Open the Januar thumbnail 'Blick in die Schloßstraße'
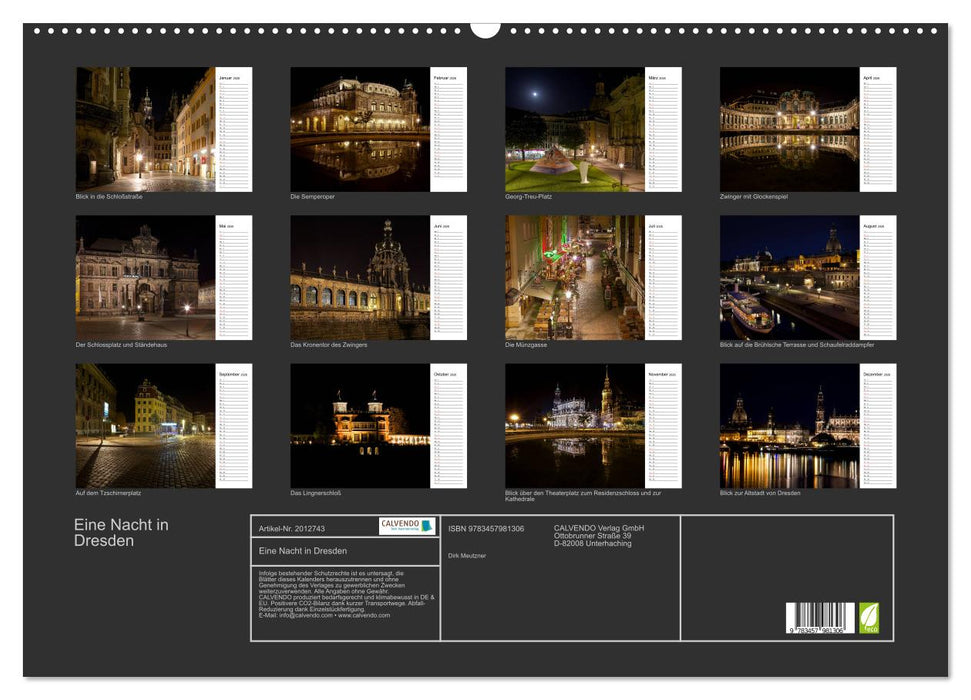Screen dimensions: 971x700 143,130
